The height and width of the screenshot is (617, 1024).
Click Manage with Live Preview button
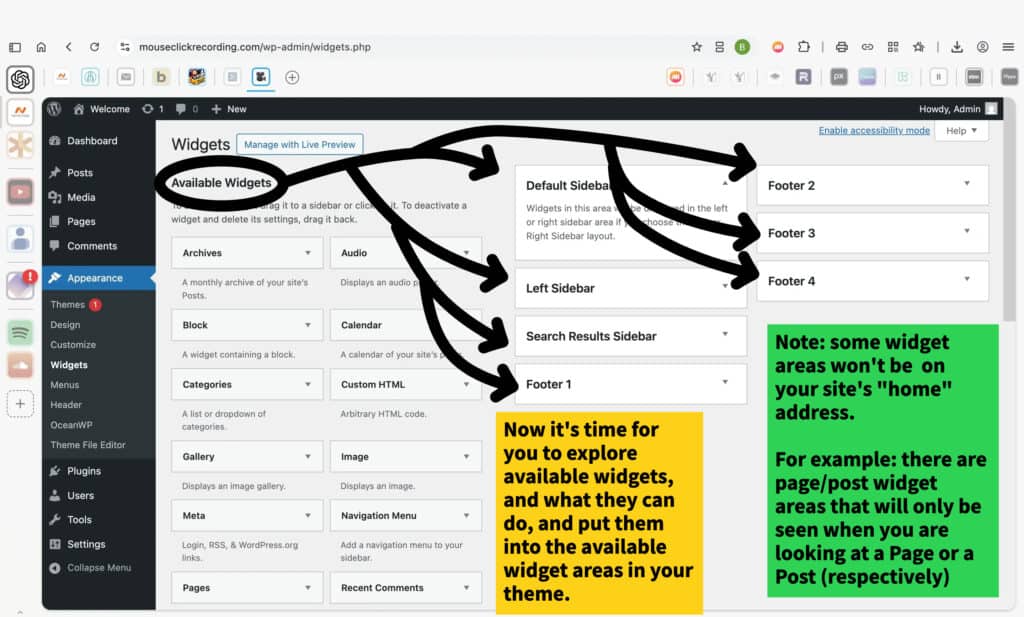tap(300, 145)
